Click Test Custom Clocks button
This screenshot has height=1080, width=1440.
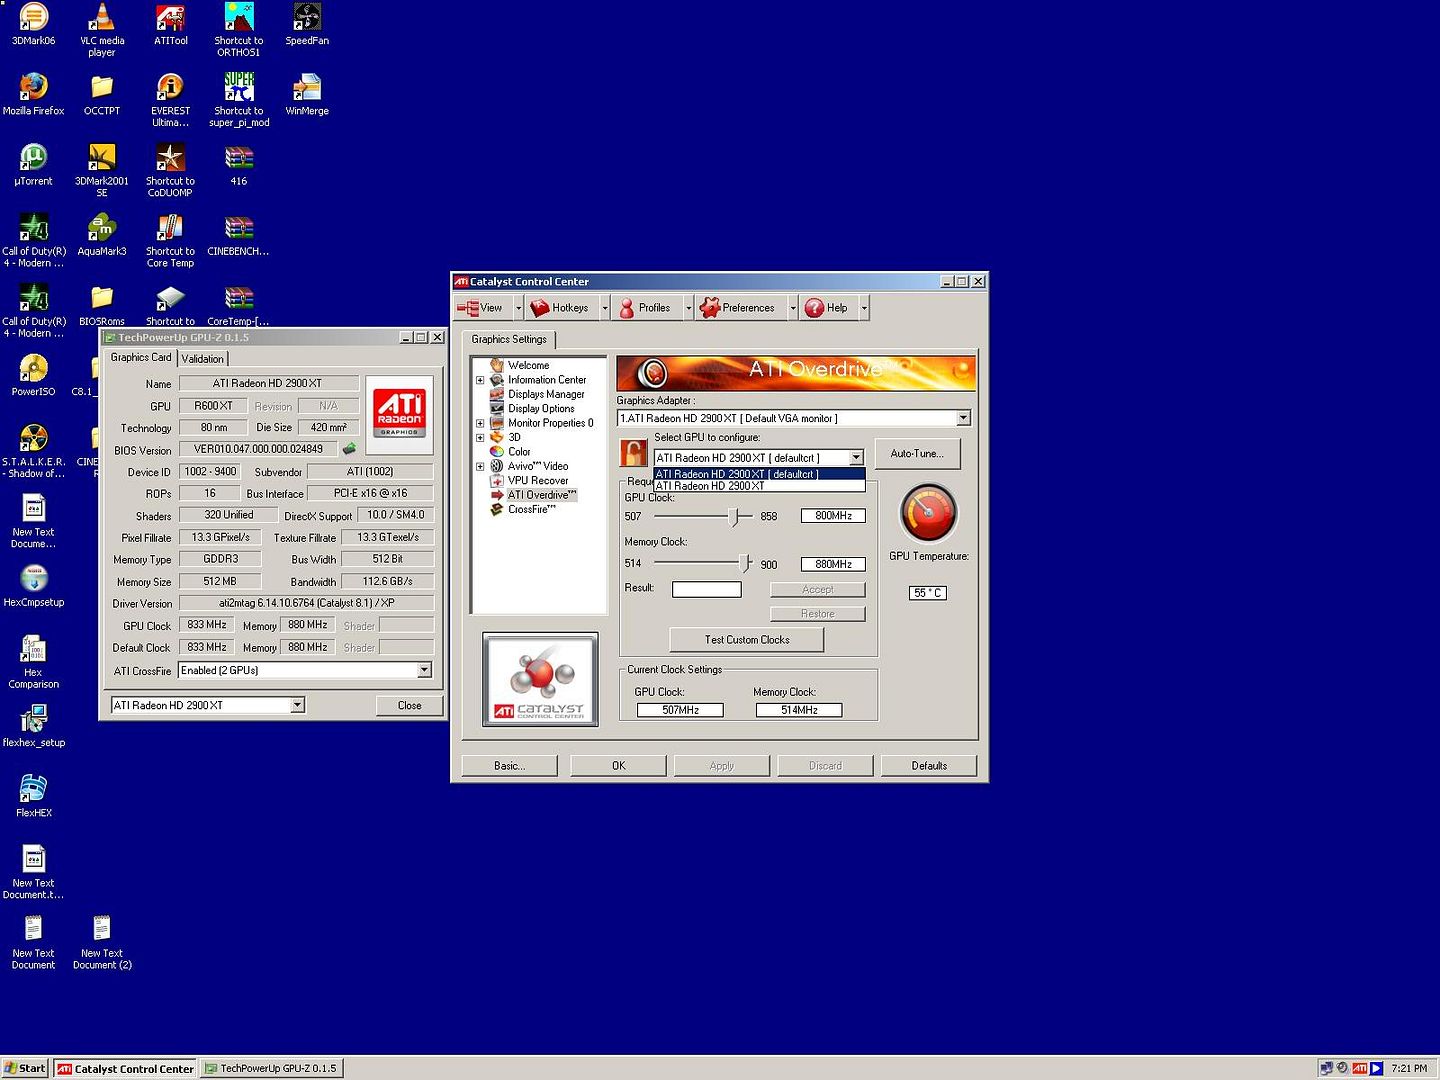(746, 640)
